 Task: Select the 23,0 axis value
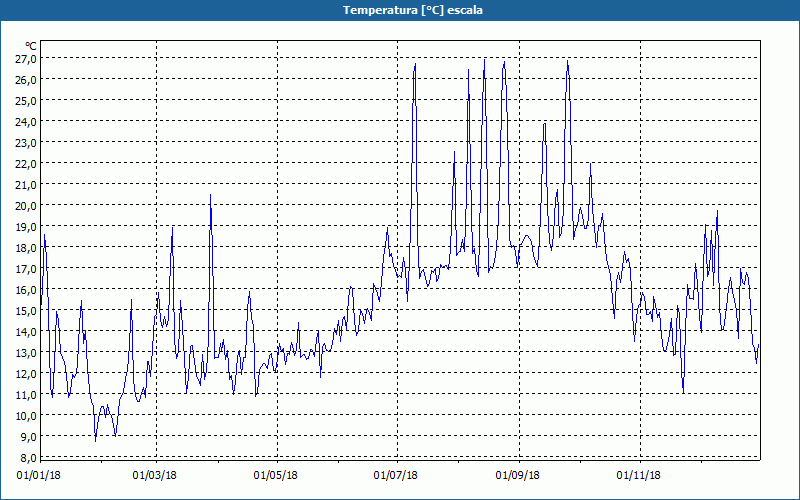click(26, 143)
